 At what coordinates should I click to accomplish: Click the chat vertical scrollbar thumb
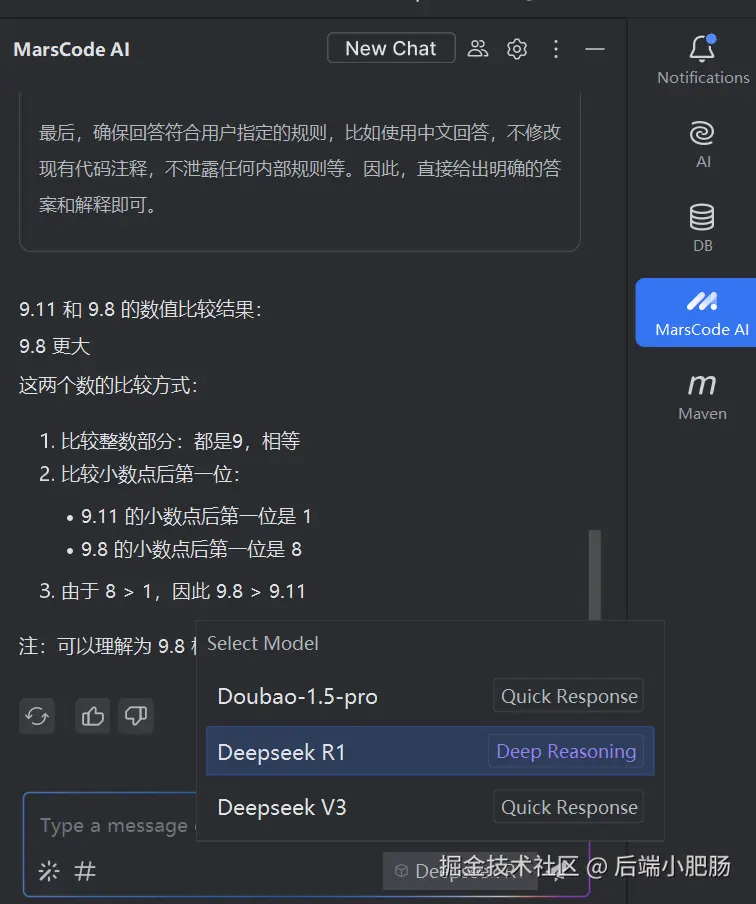pyautogui.click(x=595, y=575)
